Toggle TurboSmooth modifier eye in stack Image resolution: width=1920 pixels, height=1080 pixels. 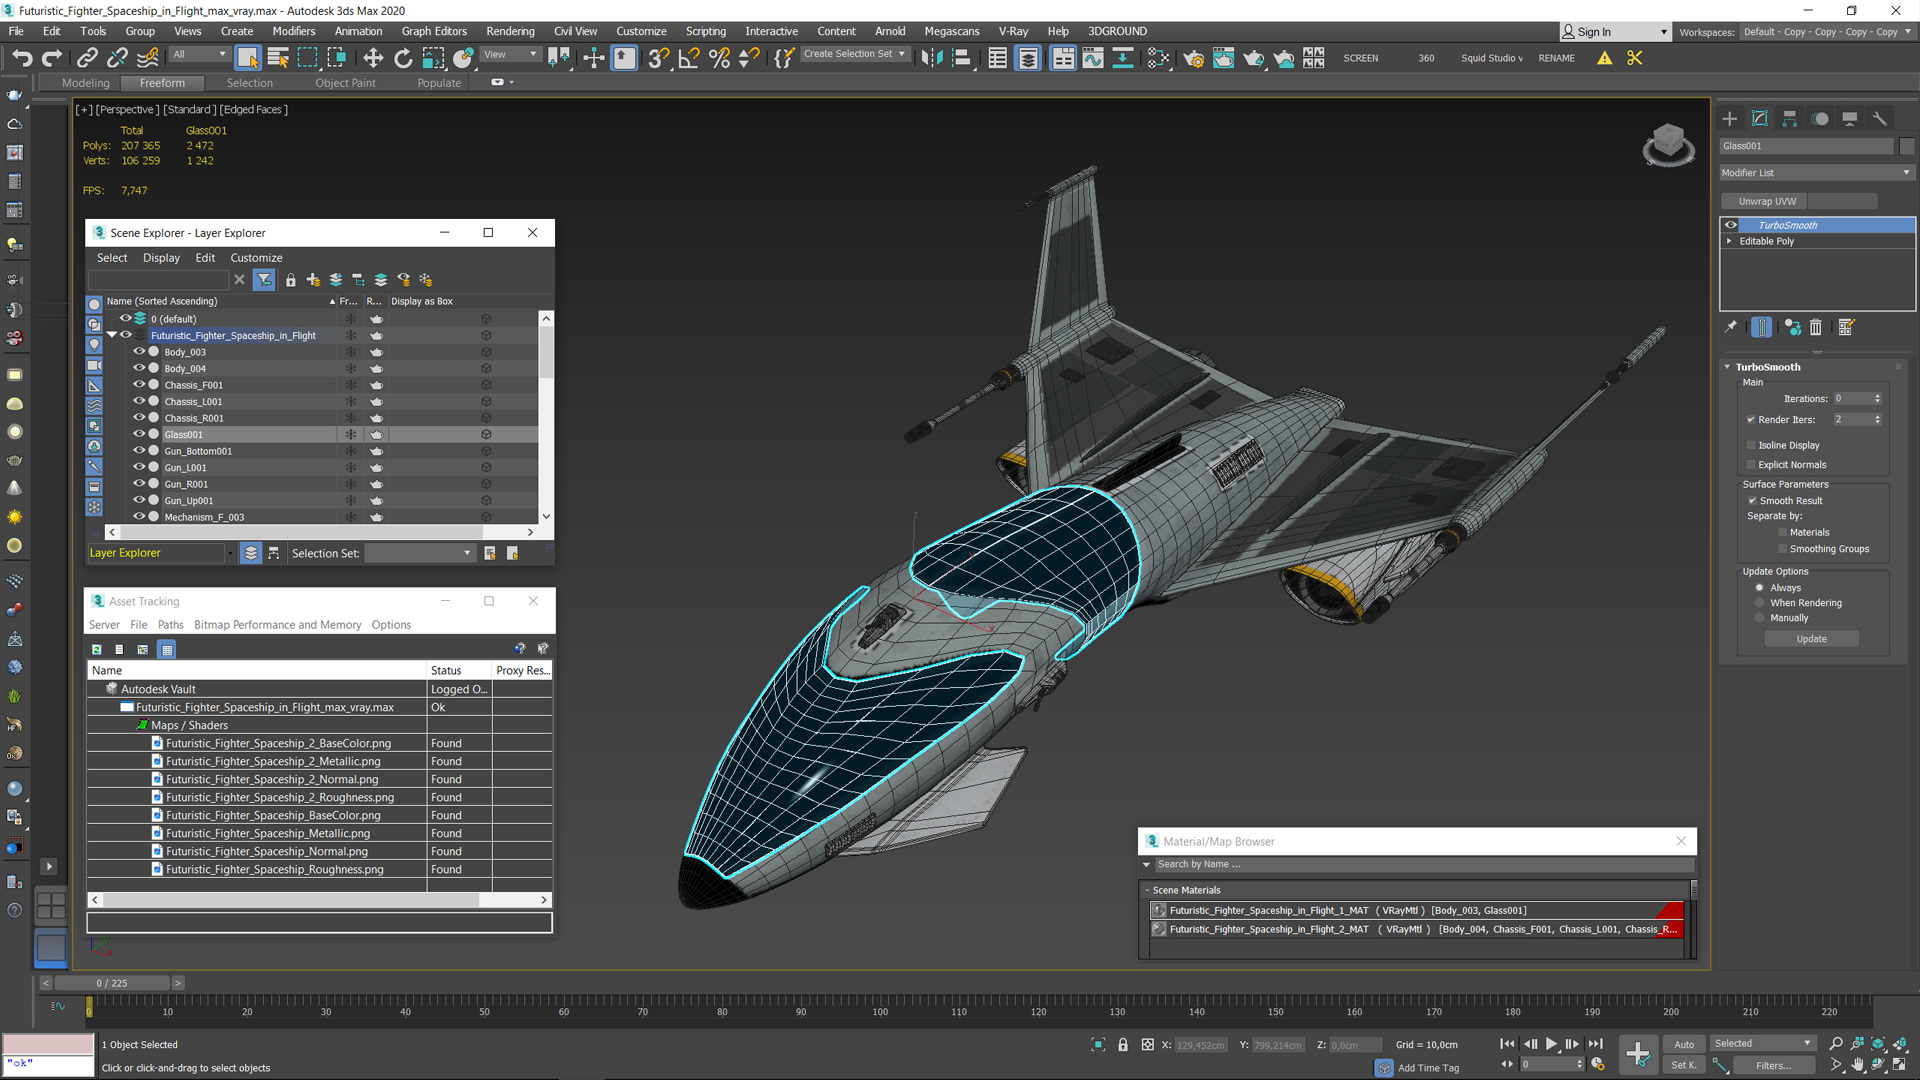click(x=1731, y=225)
